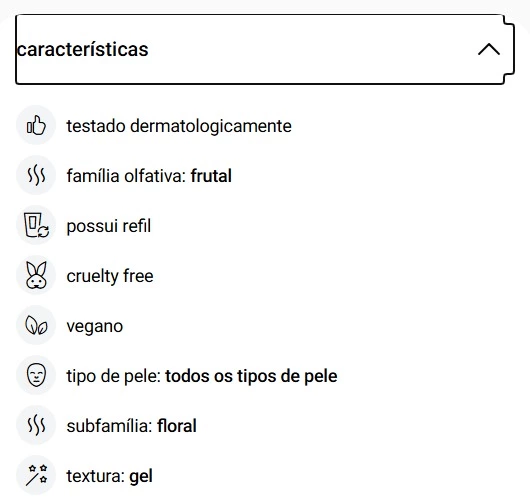Click 'todos os tipos de pele' value
530x499 pixels.
pos(251,376)
